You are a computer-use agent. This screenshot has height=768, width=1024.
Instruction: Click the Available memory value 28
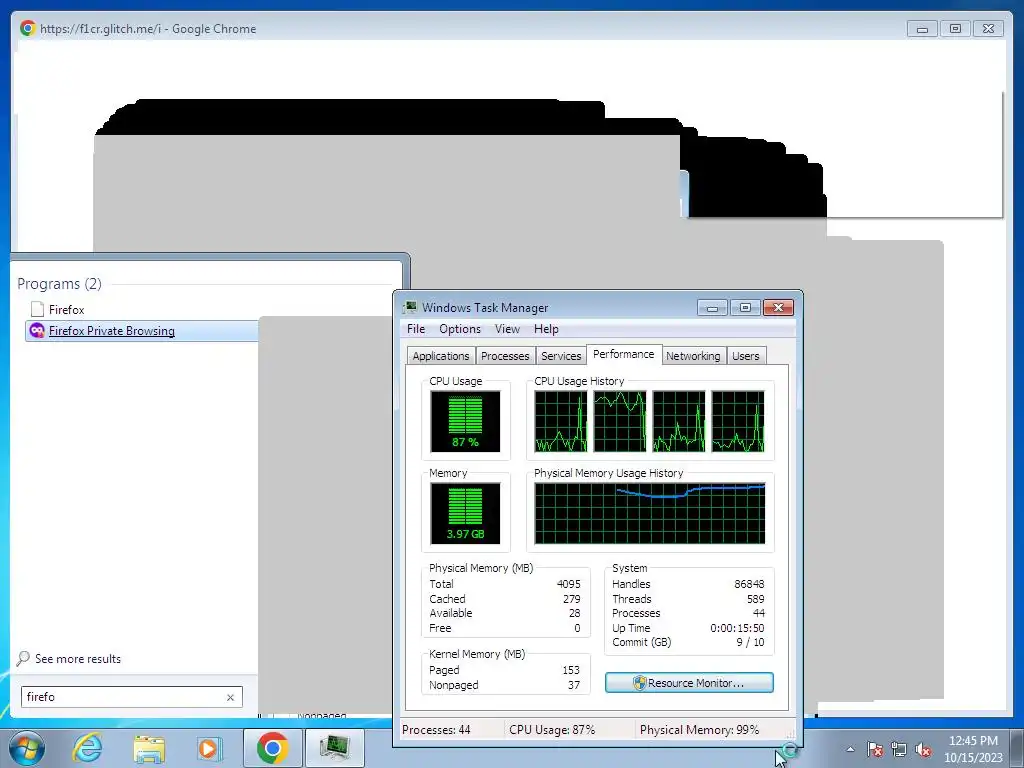point(574,613)
